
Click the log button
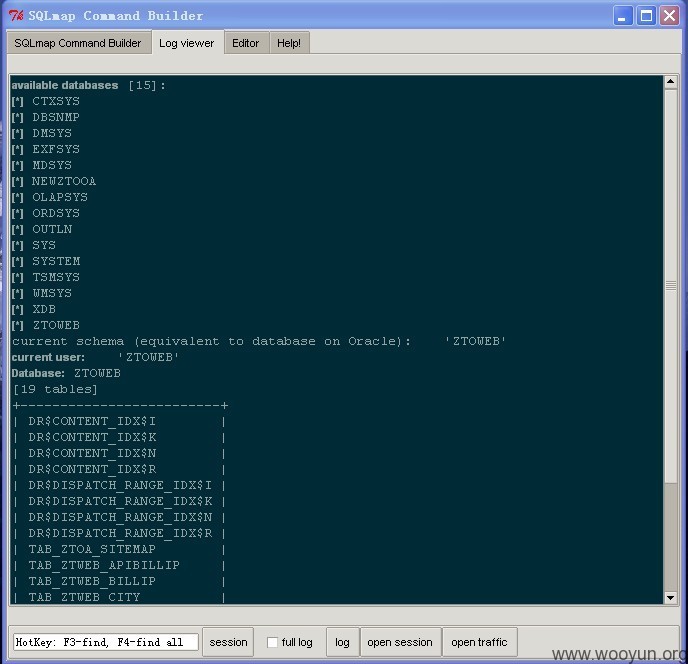(342, 642)
